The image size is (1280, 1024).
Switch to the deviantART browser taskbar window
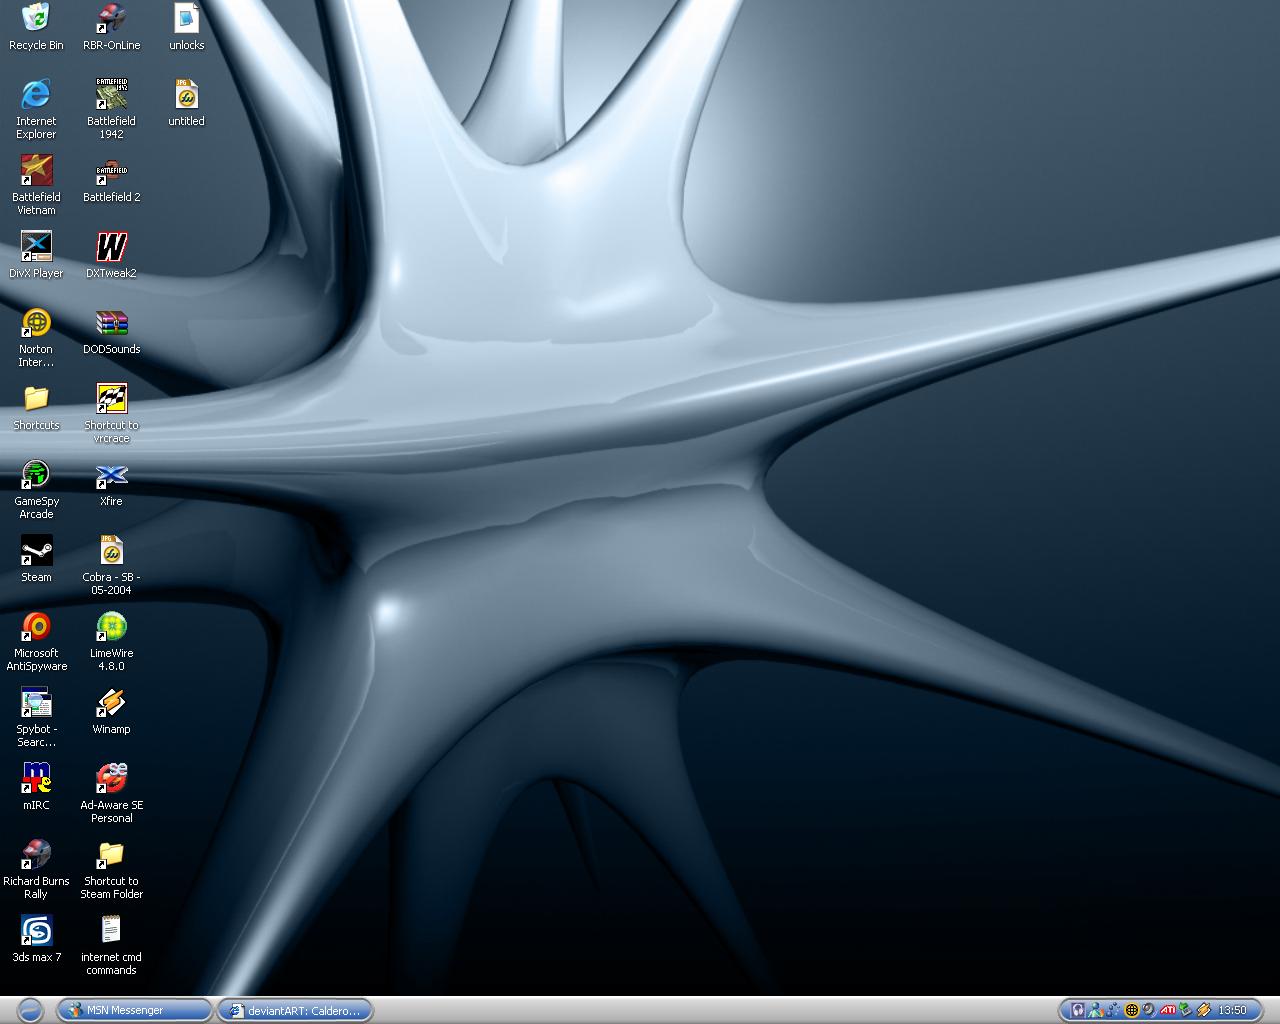coord(295,1010)
